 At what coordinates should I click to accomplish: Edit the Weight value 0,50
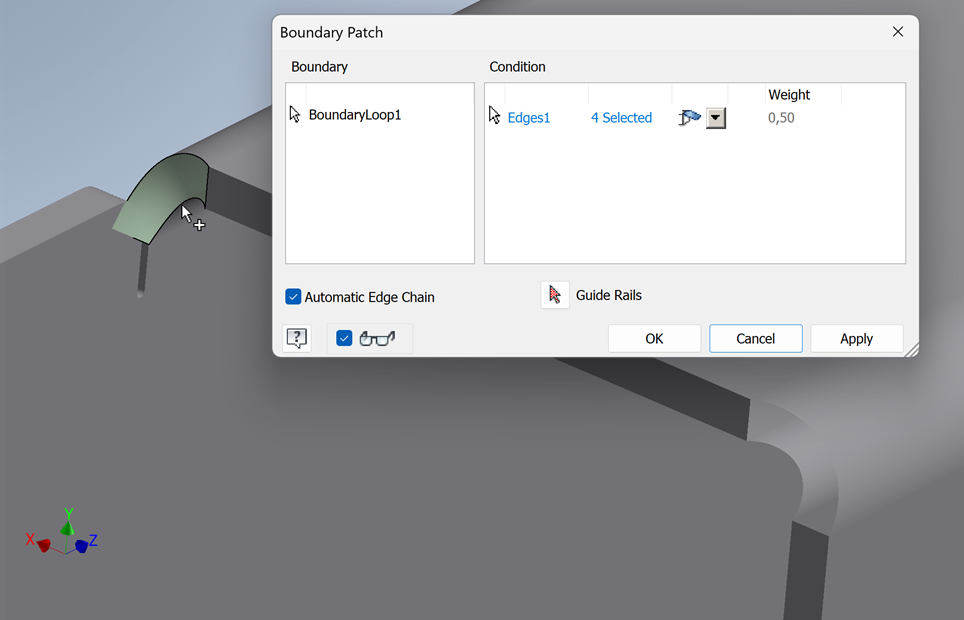[781, 117]
